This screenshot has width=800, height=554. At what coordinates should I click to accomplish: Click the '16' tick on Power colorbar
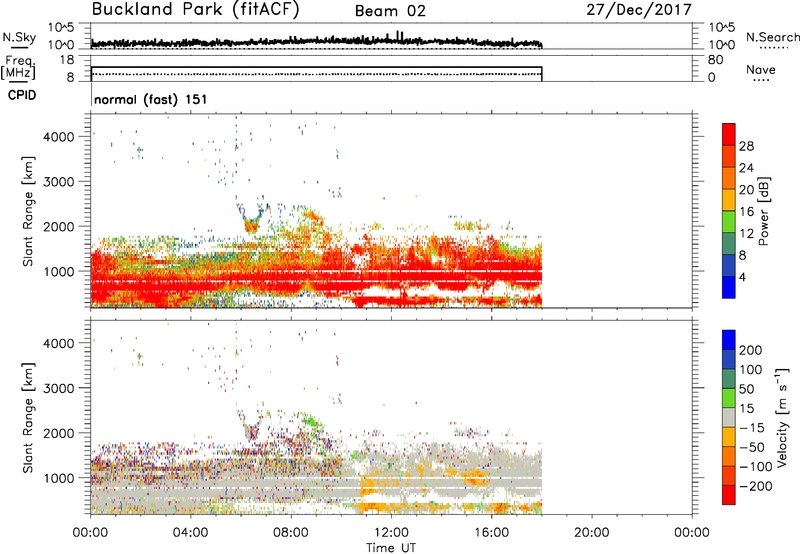[x=746, y=212]
